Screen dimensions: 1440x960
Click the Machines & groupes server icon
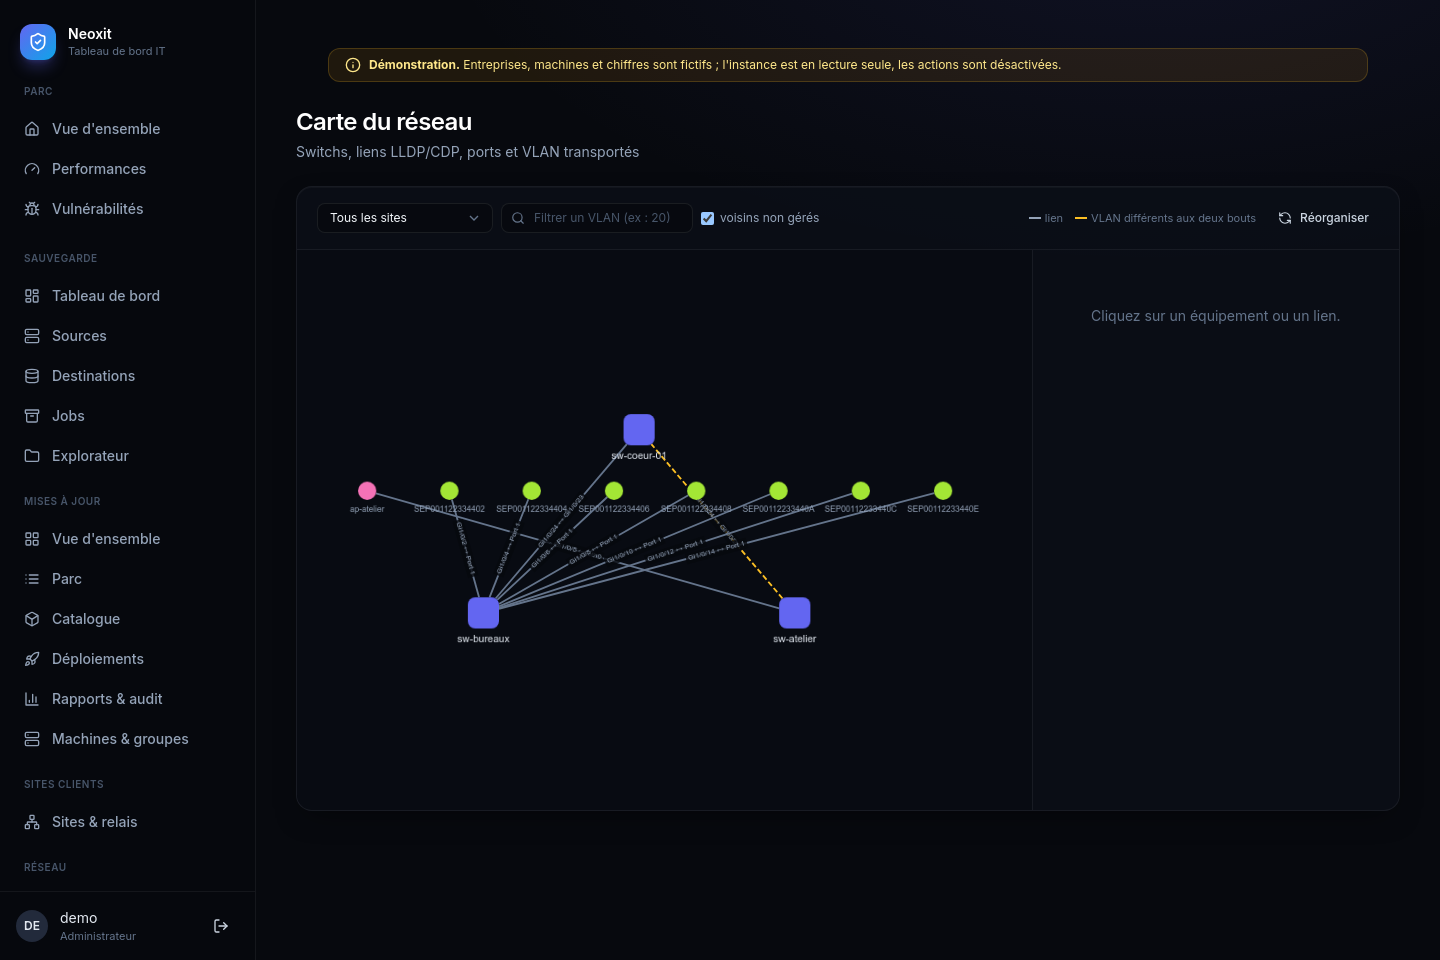(x=32, y=739)
